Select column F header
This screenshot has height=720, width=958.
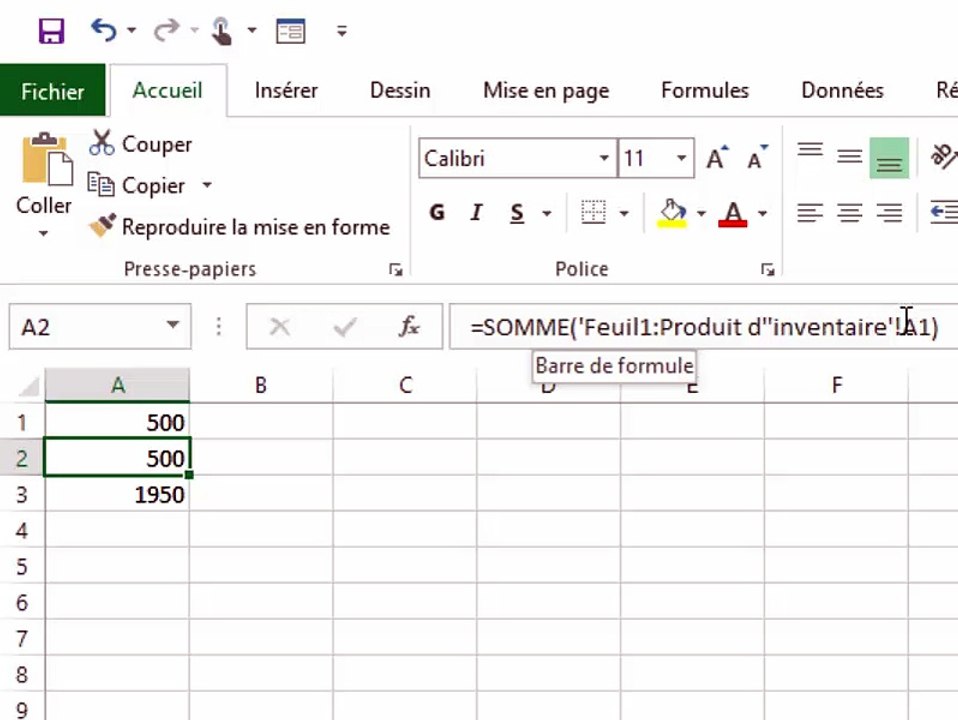836,385
